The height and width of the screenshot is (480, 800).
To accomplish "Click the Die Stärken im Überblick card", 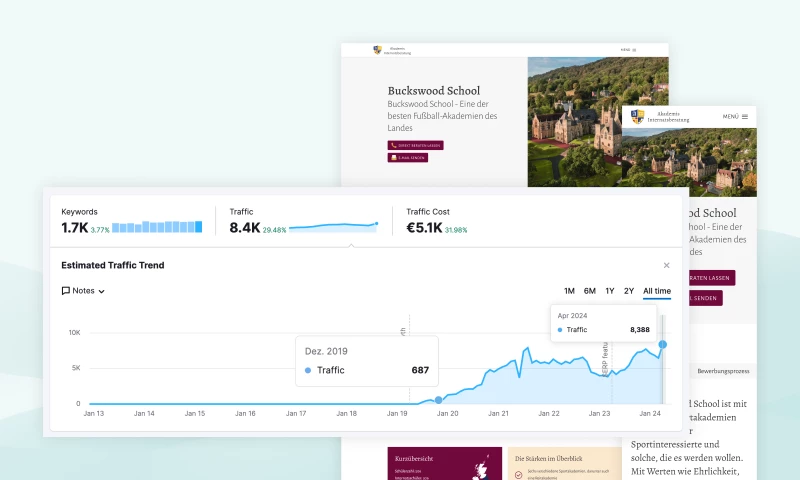I will (x=565, y=463).
